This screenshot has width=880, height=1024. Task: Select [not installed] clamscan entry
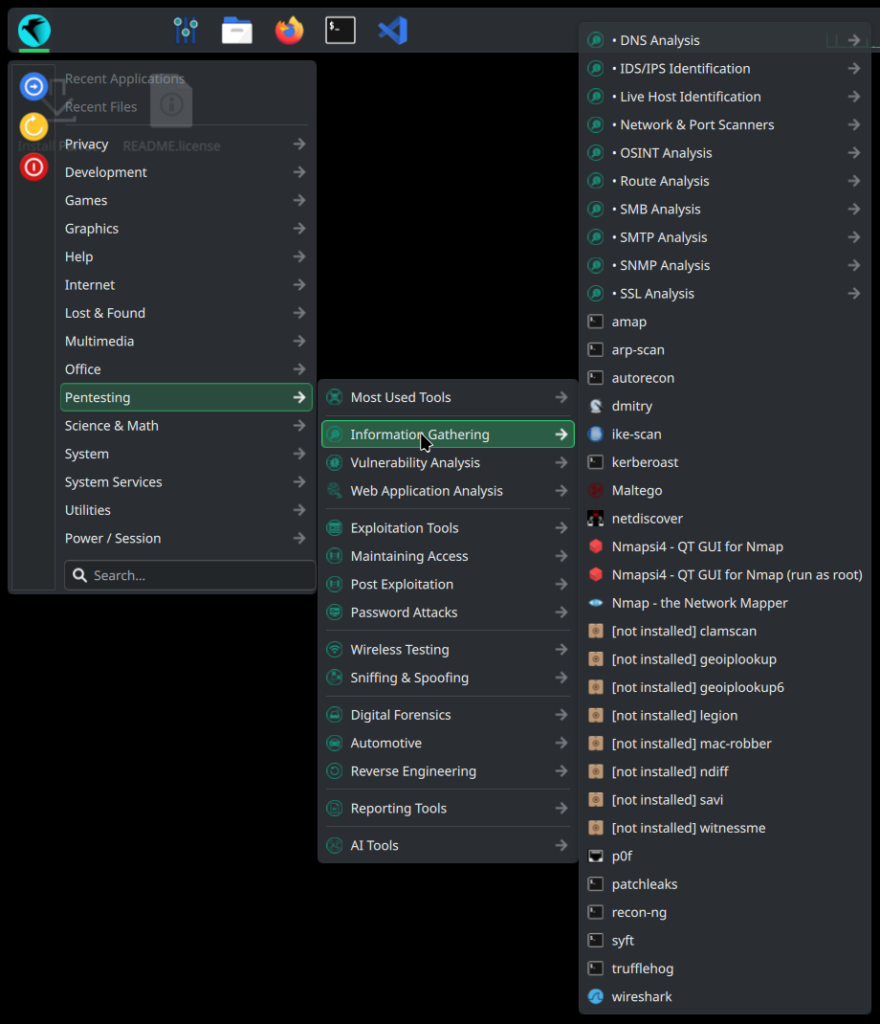pyautogui.click(x=725, y=631)
